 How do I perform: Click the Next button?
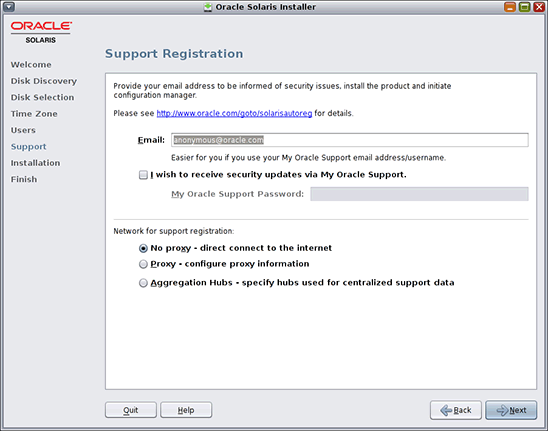(511, 410)
